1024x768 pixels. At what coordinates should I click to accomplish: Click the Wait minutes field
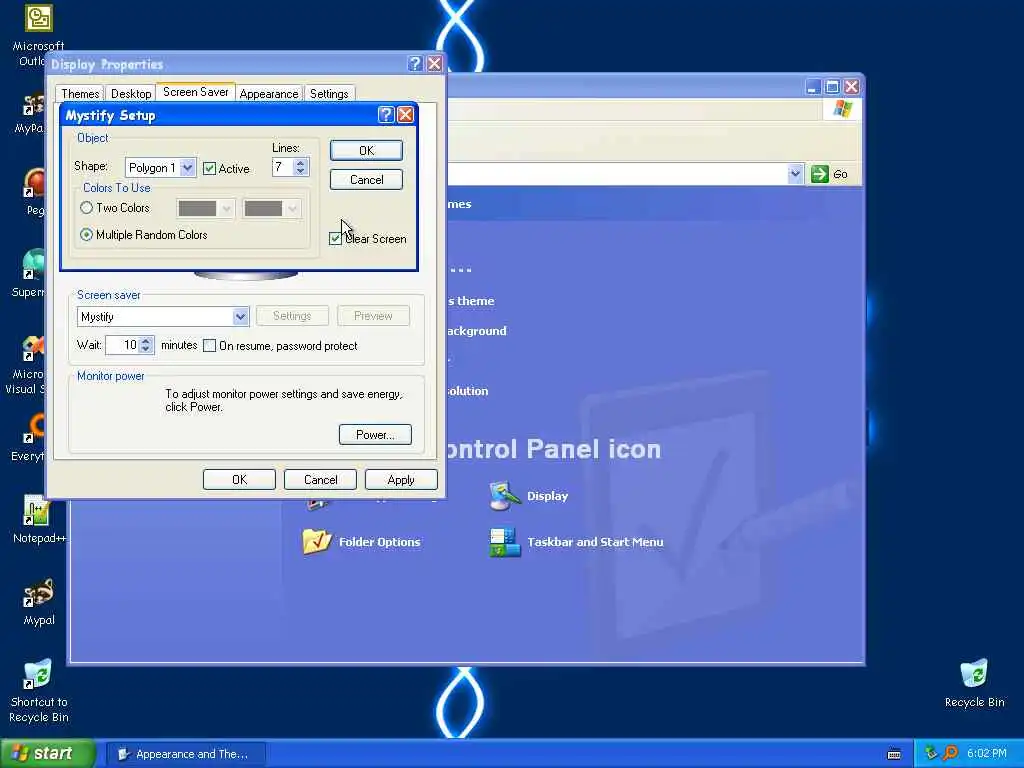click(122, 345)
